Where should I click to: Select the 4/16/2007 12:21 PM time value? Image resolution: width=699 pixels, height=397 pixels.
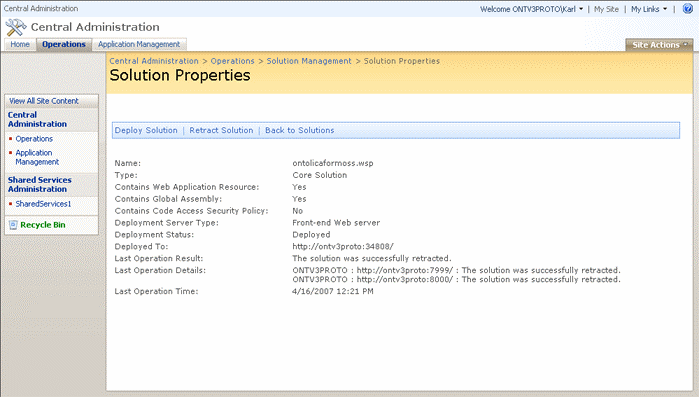(x=333, y=291)
